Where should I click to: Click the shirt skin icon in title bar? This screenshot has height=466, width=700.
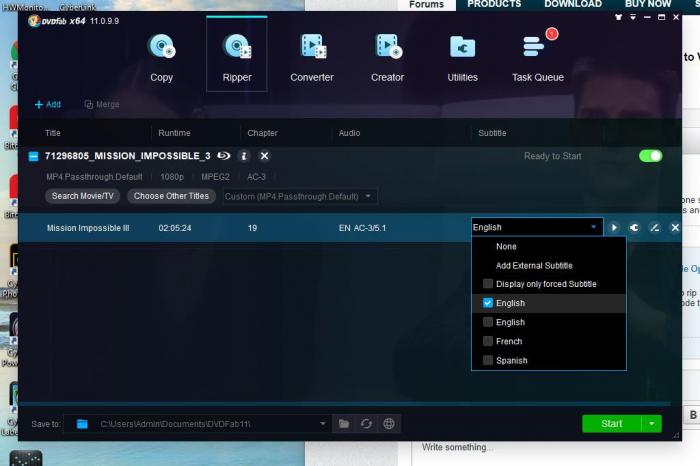(x=618, y=17)
